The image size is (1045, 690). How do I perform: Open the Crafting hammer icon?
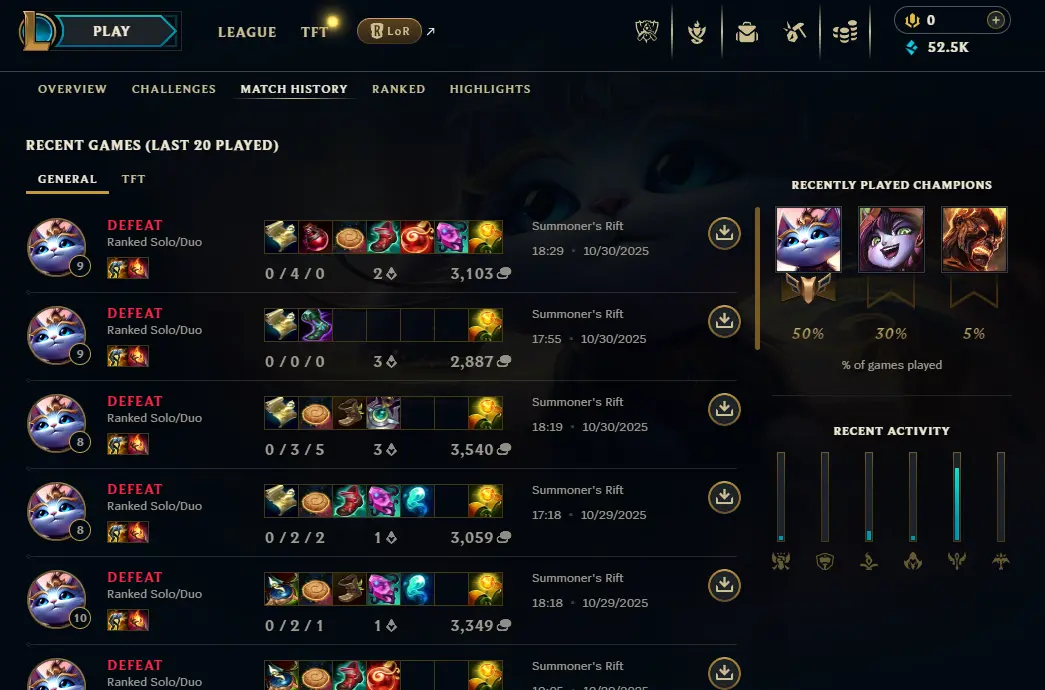(x=794, y=31)
